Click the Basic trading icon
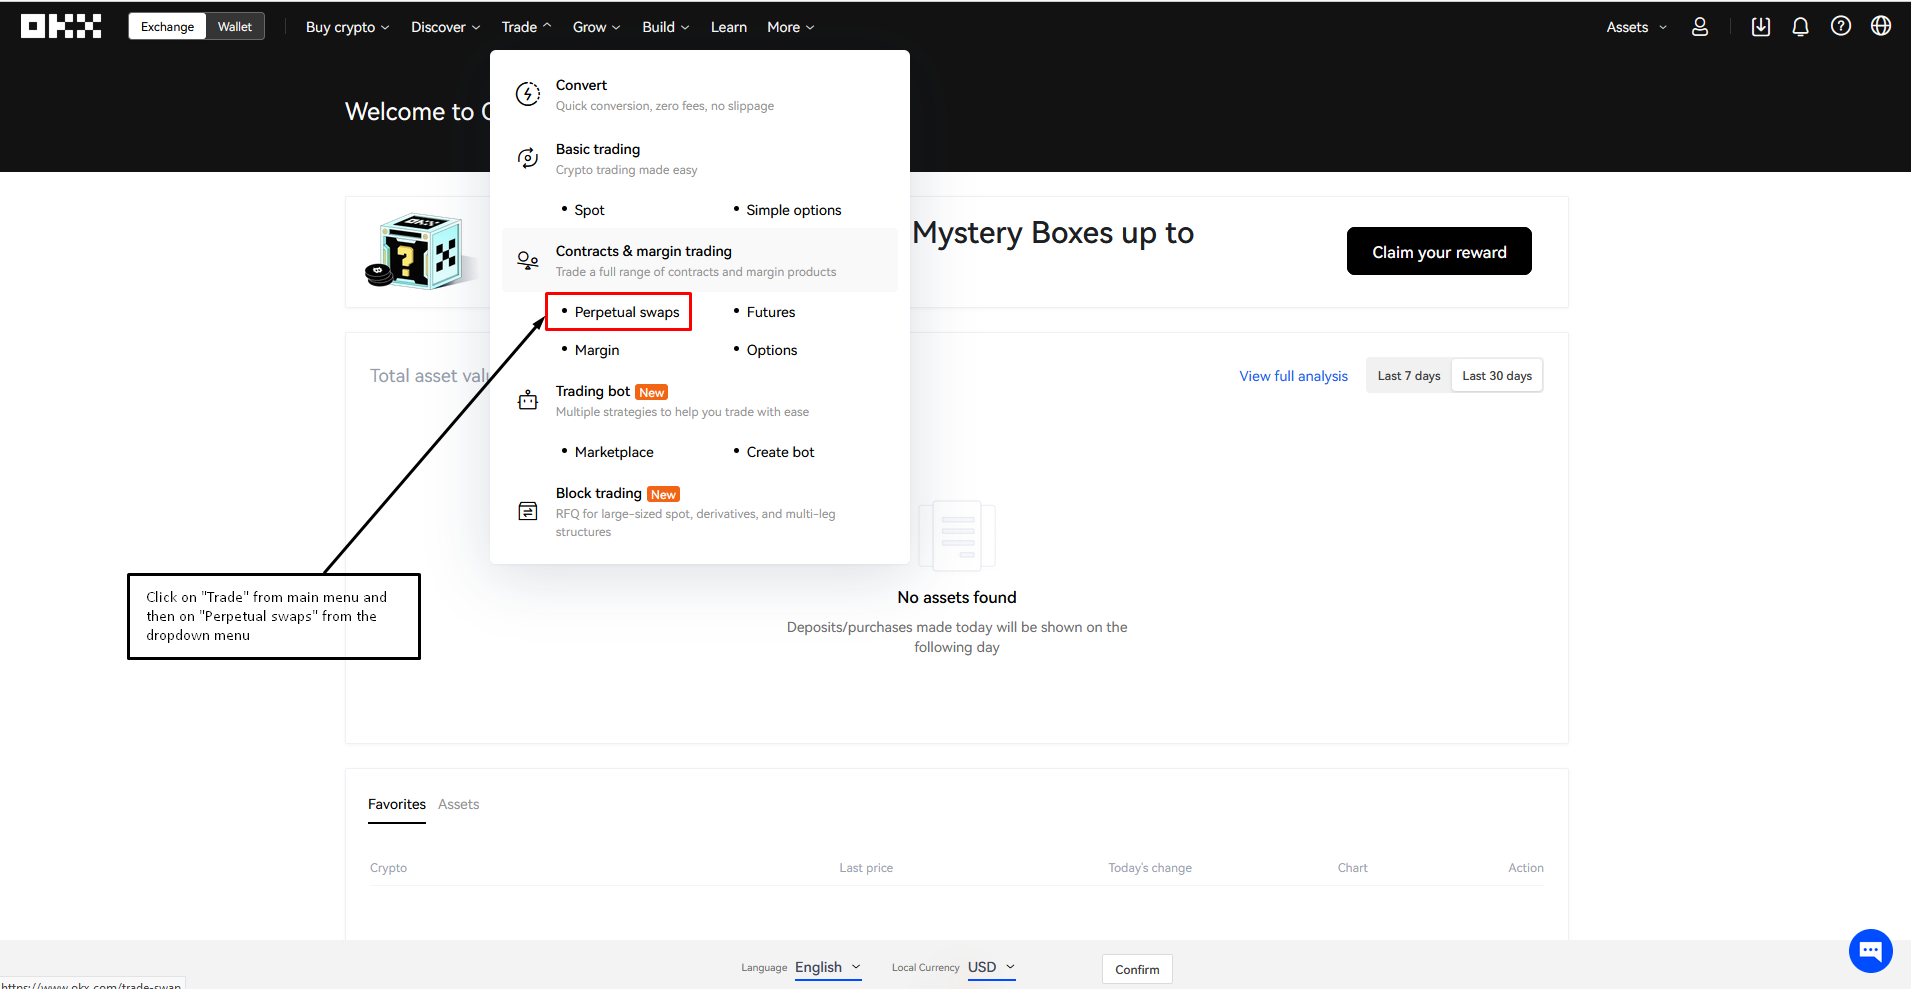 [528, 158]
